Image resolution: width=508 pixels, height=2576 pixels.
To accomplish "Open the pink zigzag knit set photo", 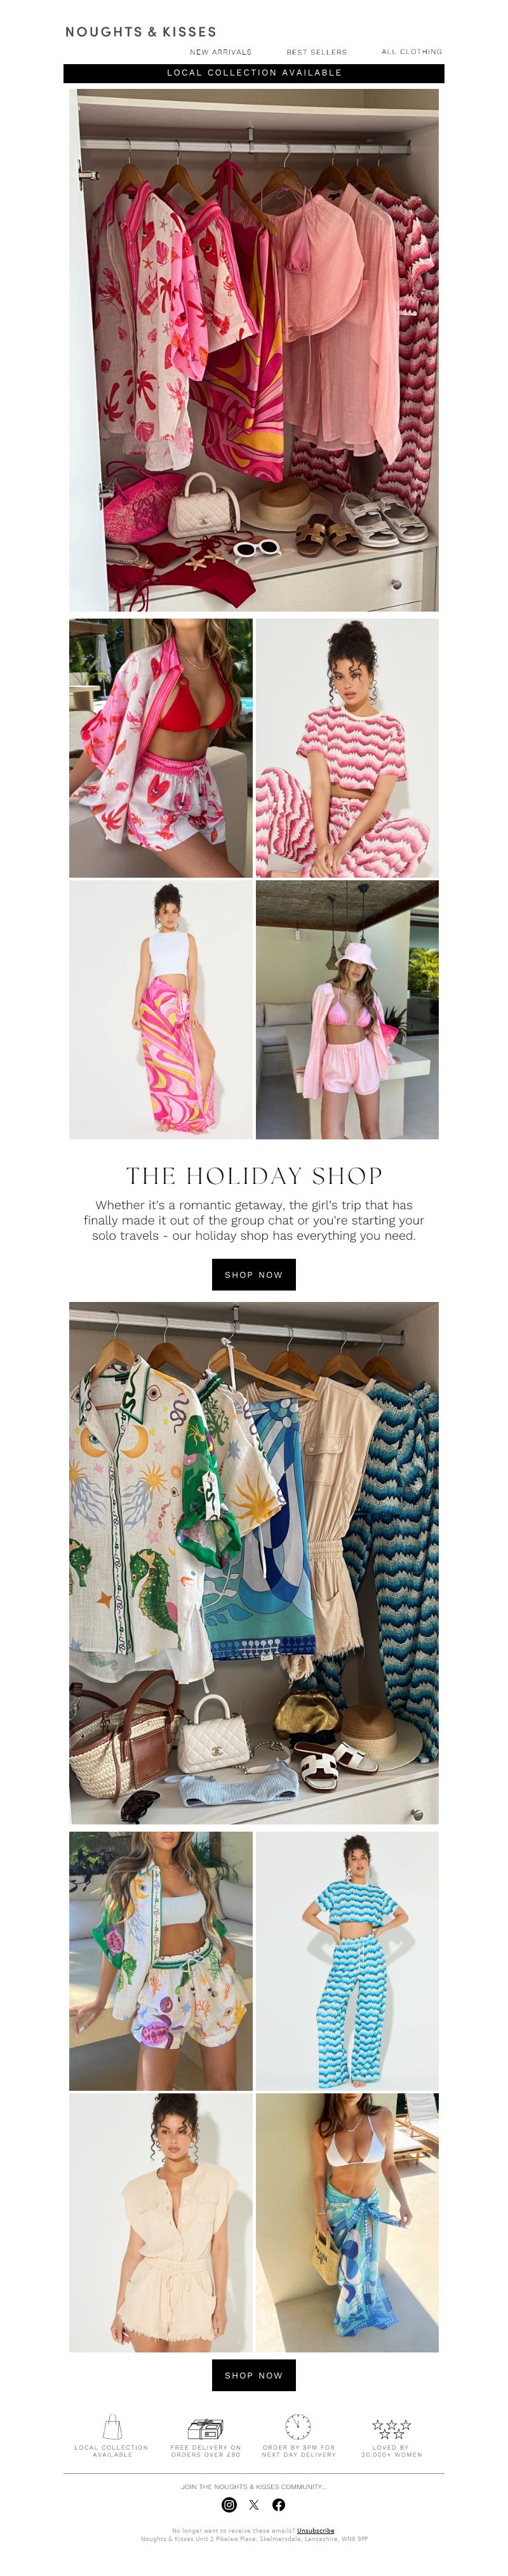I will [x=347, y=748].
